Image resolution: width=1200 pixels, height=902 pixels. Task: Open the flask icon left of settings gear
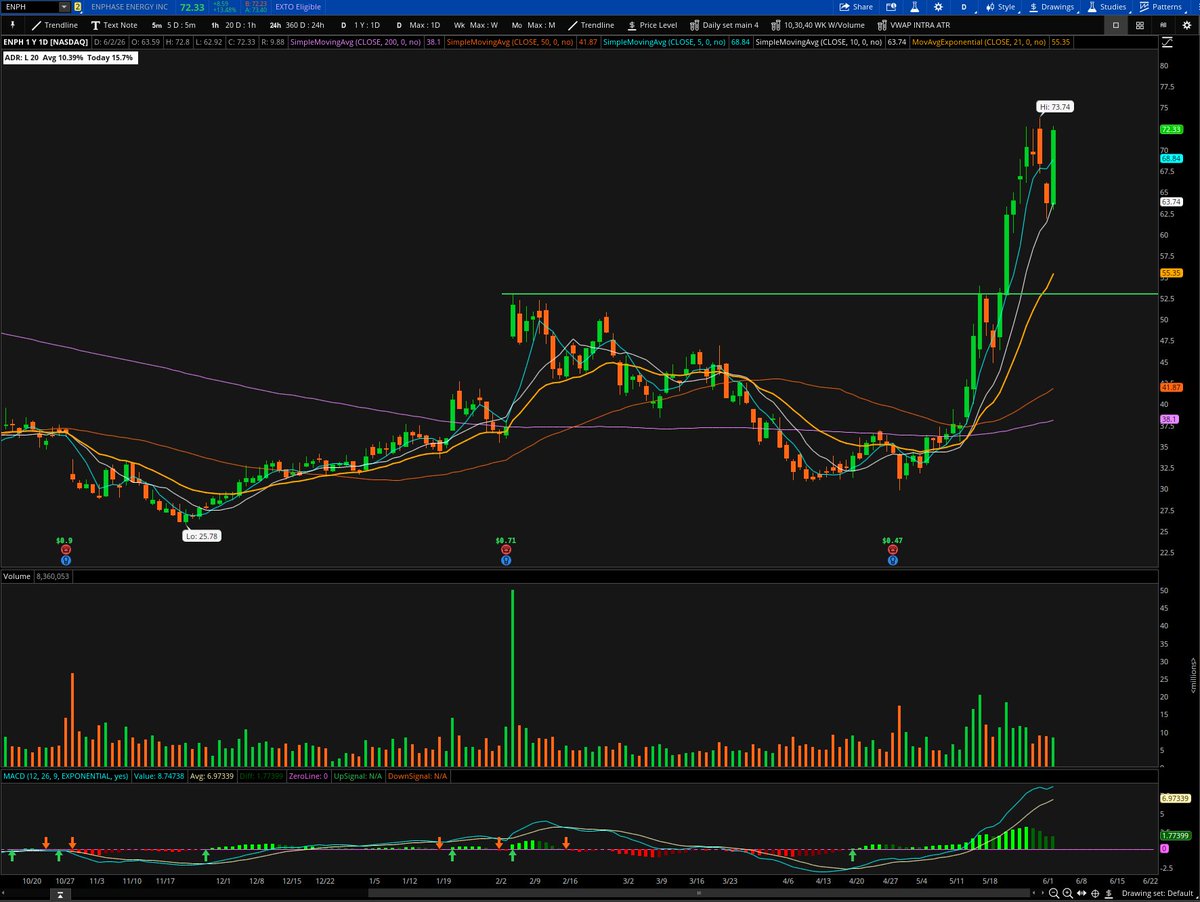coord(914,7)
